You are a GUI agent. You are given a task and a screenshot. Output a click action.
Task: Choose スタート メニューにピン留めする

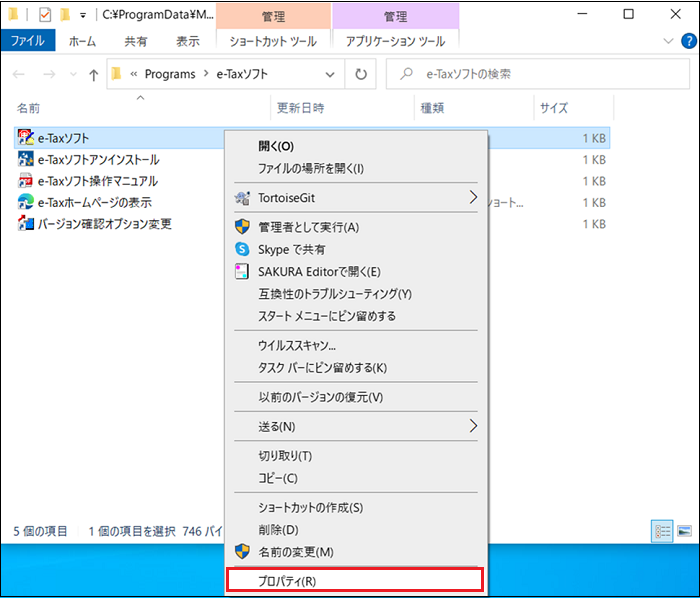356,316
